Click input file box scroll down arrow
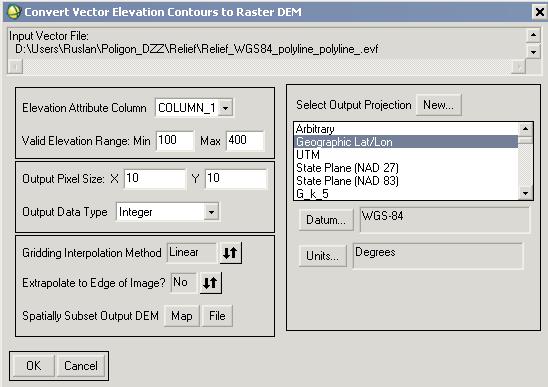The width and height of the screenshot is (548, 387). coord(533,52)
